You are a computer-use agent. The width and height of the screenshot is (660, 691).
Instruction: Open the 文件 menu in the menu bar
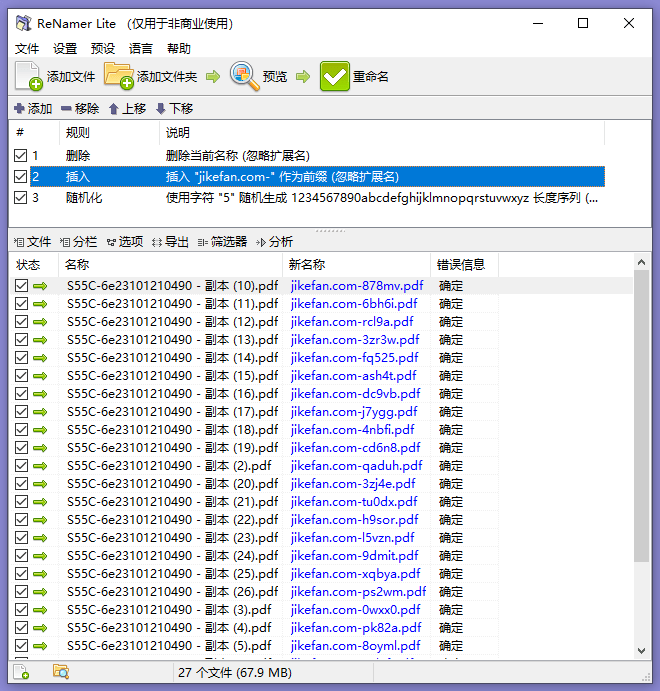tap(27, 48)
